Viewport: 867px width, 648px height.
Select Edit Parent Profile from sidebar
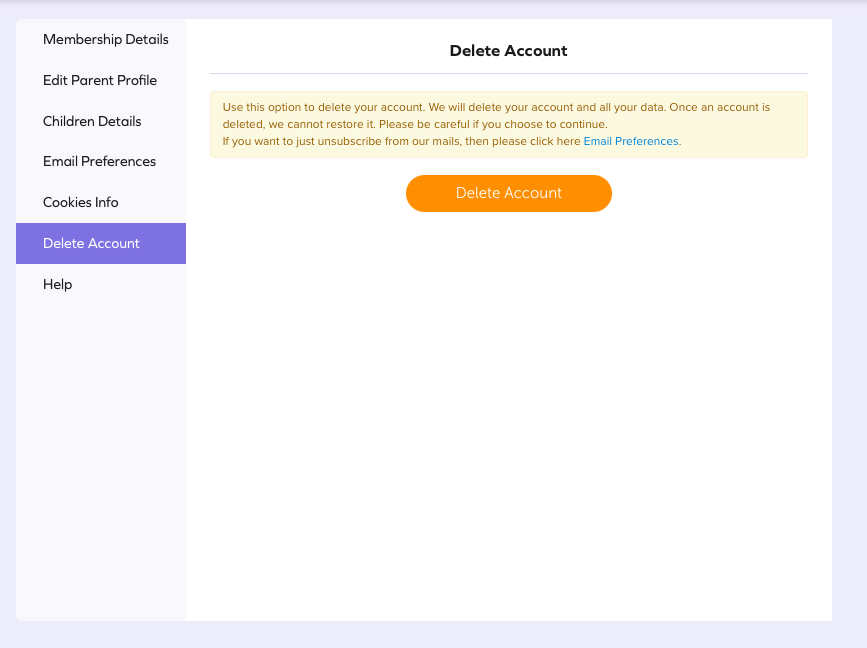coord(99,80)
